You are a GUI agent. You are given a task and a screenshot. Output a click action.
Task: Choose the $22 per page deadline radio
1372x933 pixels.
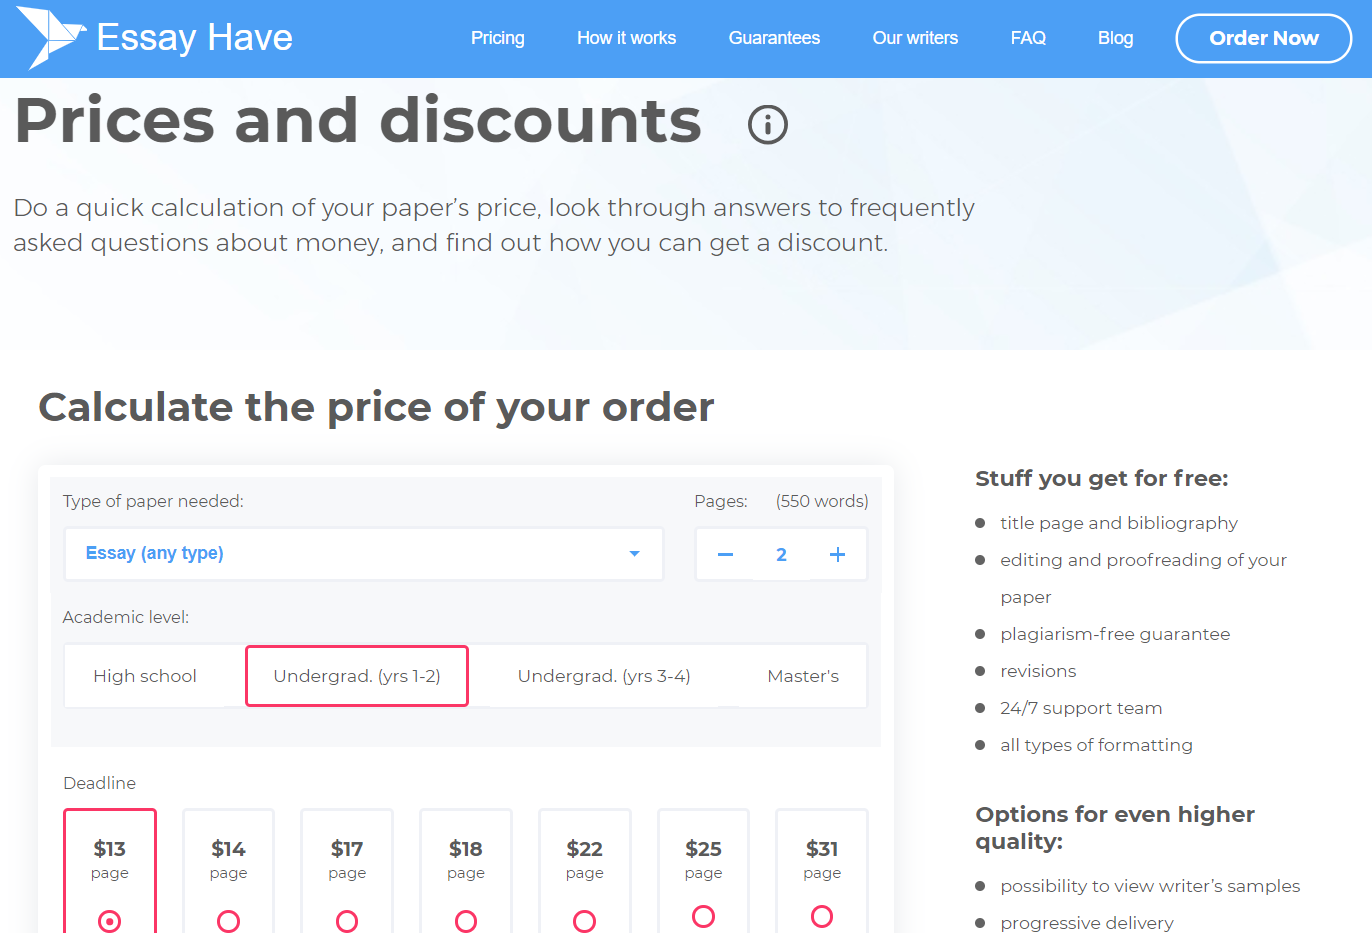point(585,921)
